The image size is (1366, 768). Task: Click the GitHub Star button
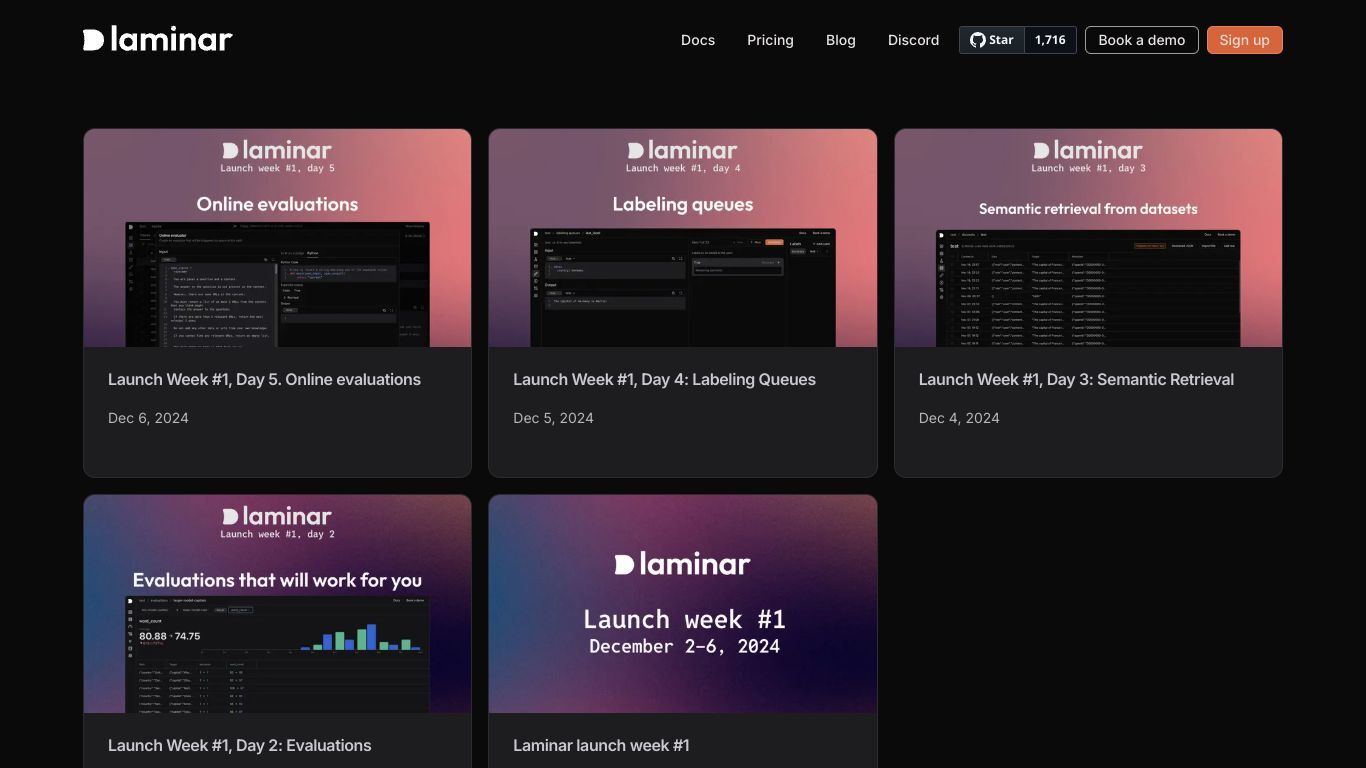click(992, 40)
